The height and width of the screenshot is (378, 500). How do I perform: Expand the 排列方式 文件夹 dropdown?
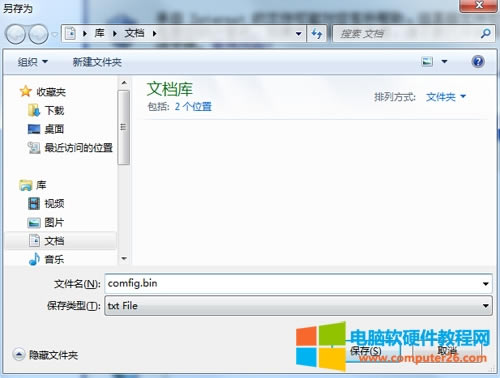coord(446,97)
